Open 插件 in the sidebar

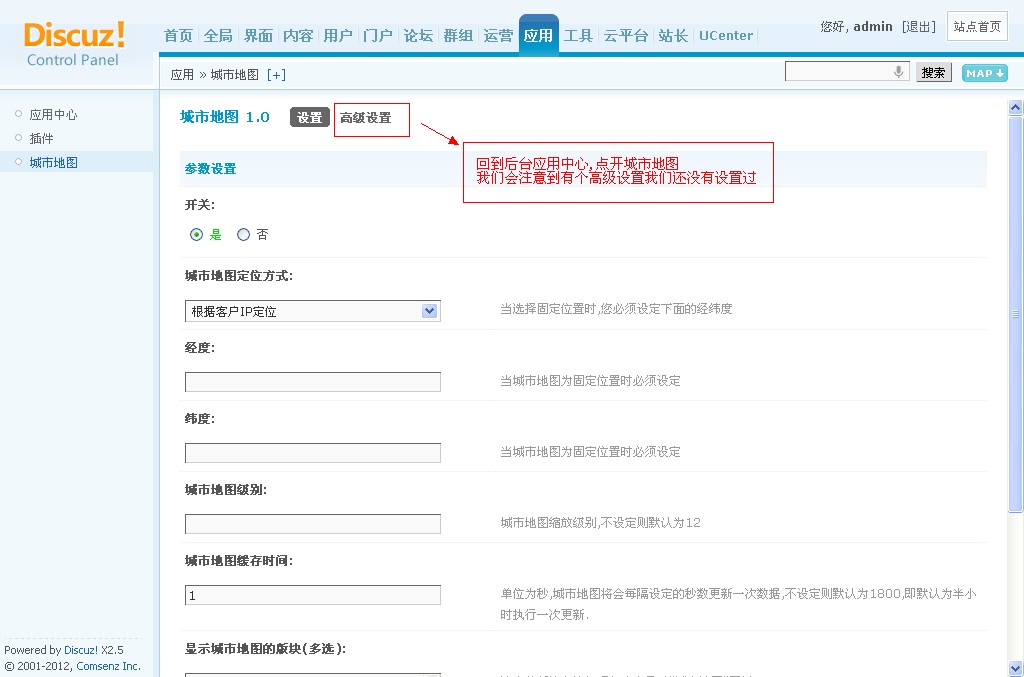click(42, 139)
